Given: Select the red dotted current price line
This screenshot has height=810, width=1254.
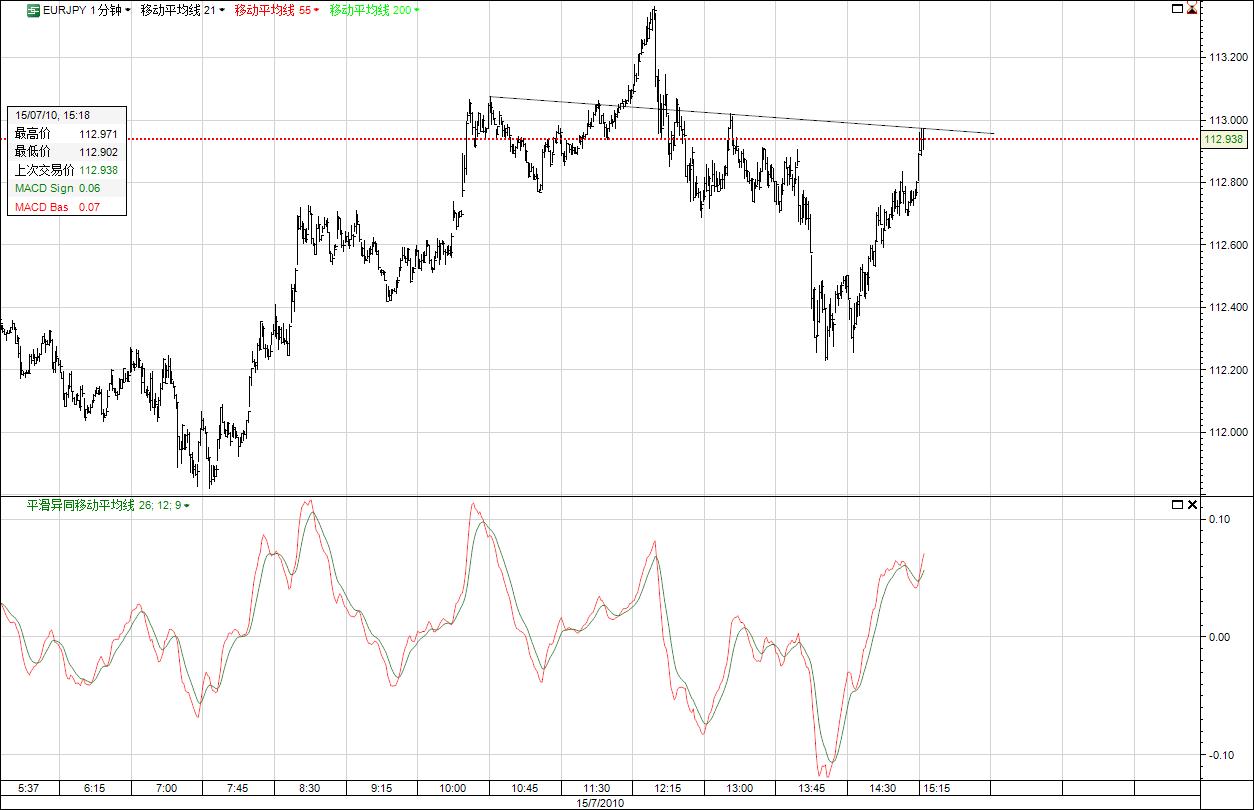Looking at the screenshot, I should click(x=600, y=139).
